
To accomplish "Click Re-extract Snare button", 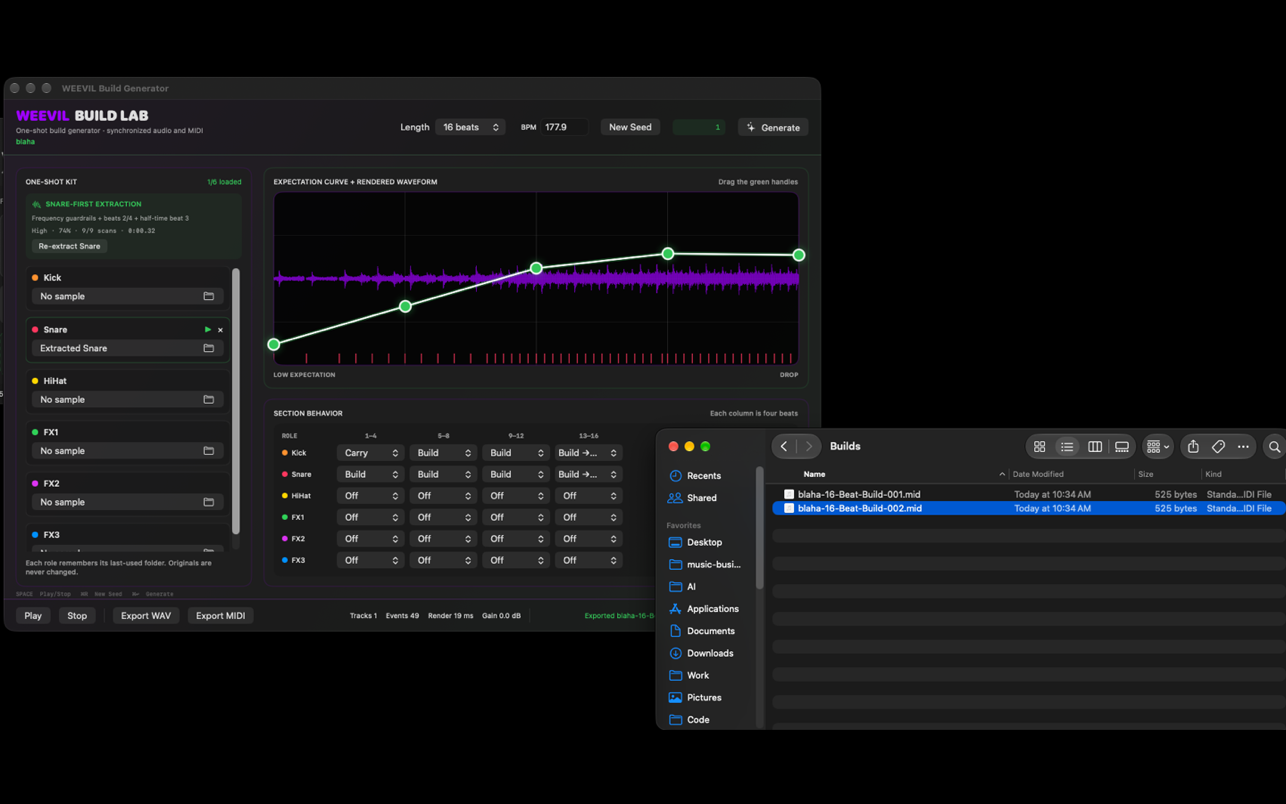I will [69, 246].
